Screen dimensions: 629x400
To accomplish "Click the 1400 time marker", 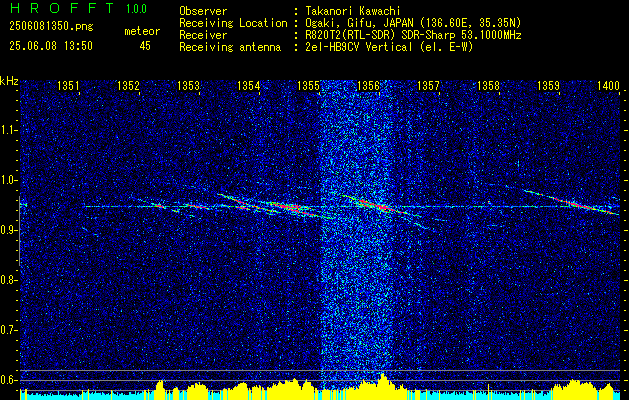I will point(609,85).
